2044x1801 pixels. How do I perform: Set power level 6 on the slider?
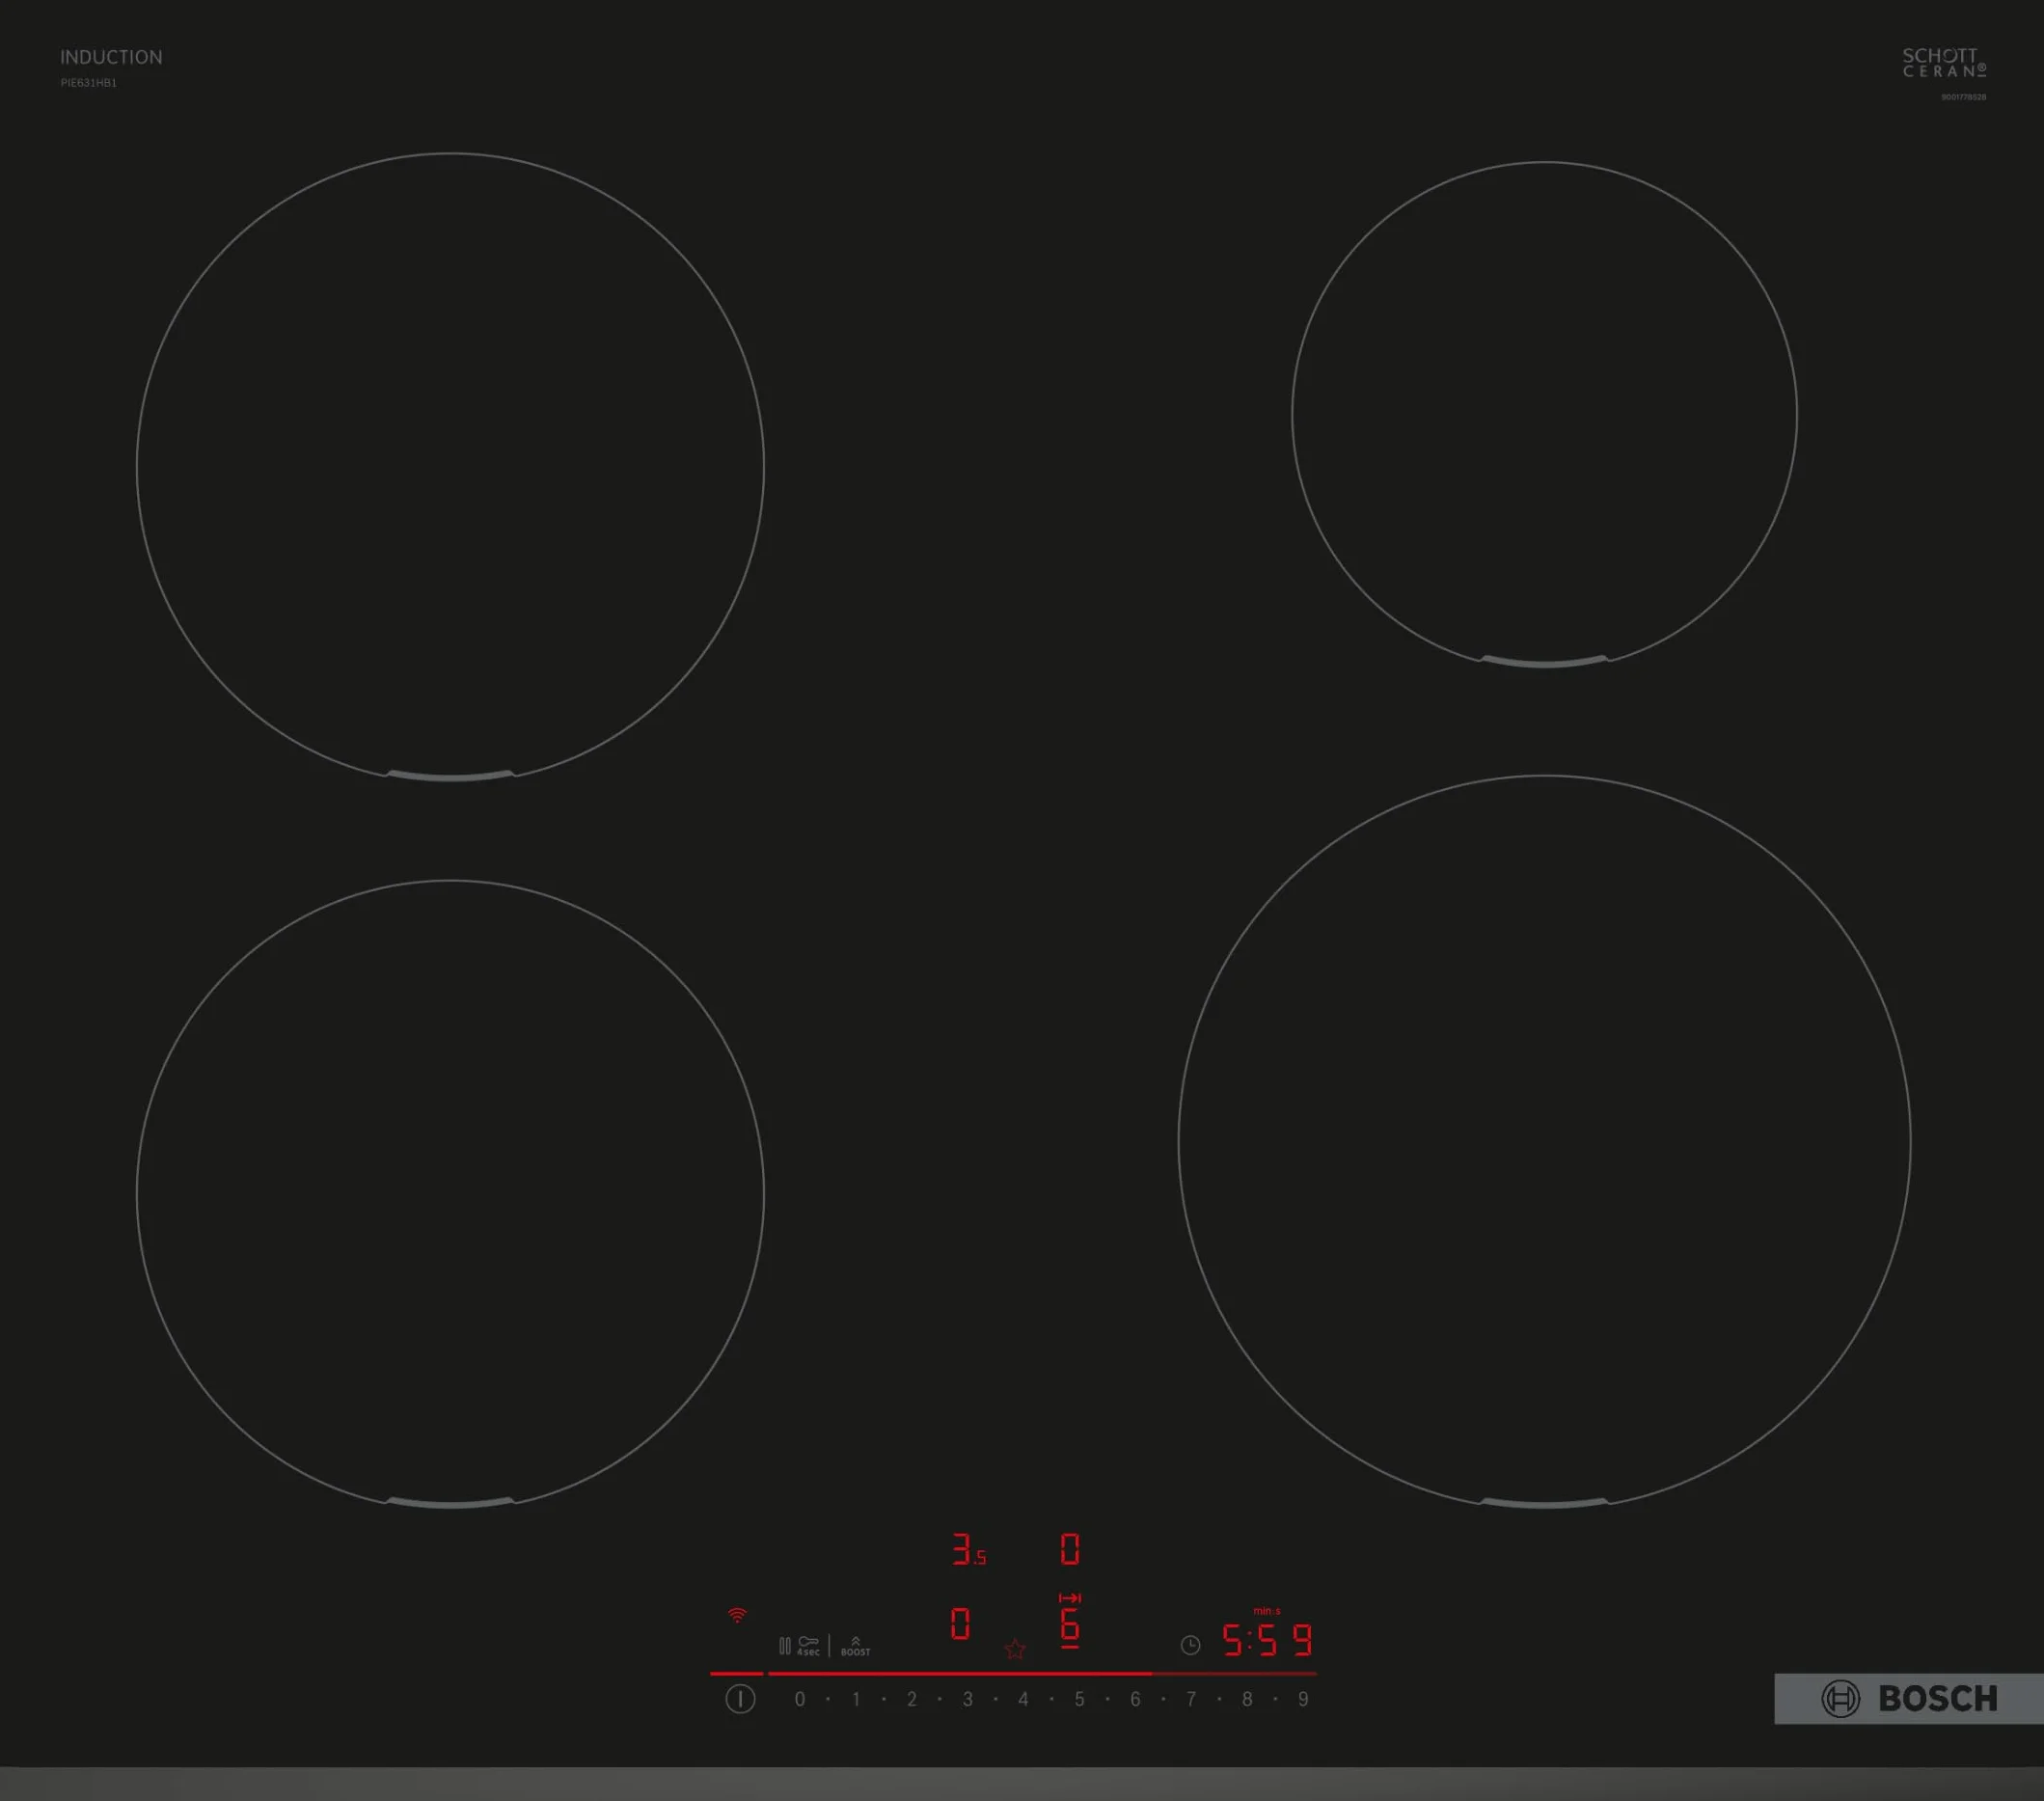click(x=1136, y=1699)
